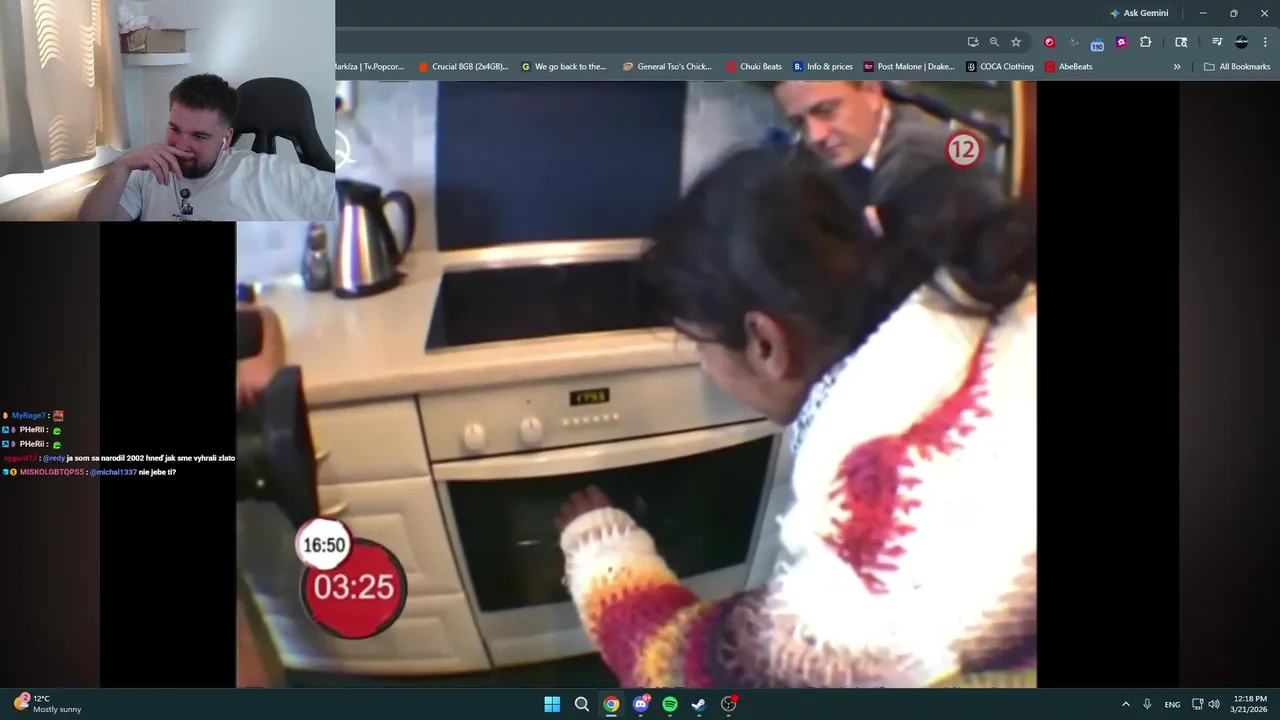Open the display tray icon

coord(1198,704)
